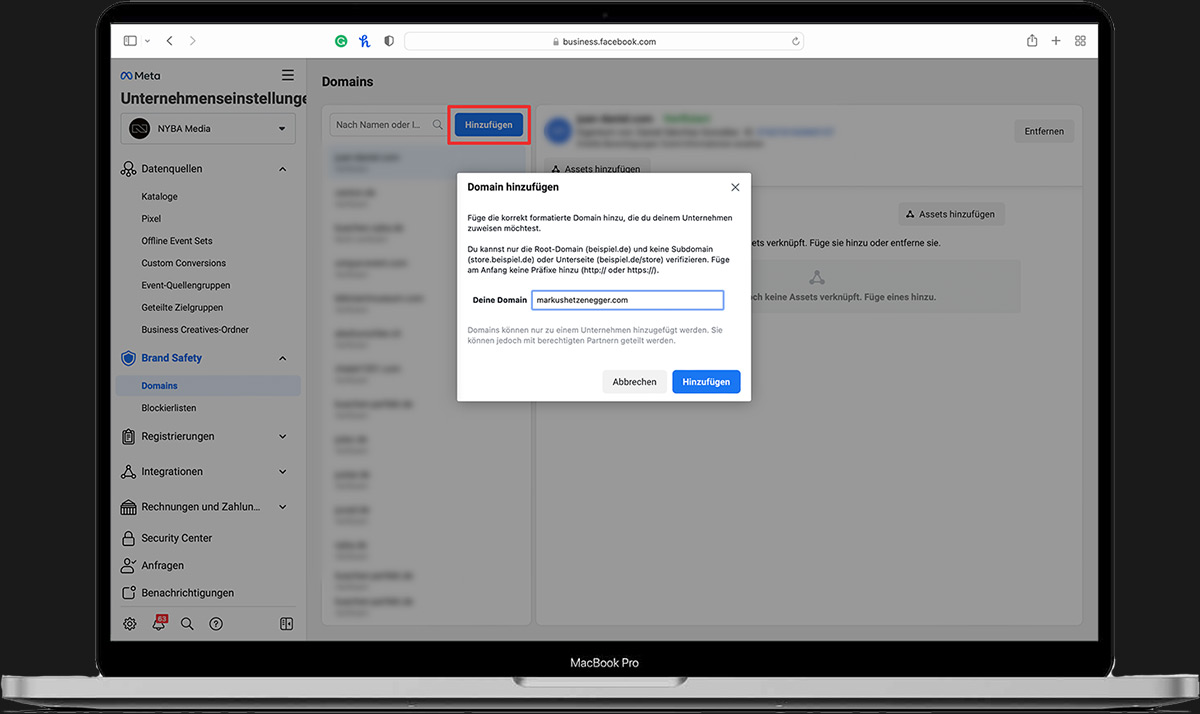This screenshot has width=1200, height=714.
Task: Collapse the Datenquellen section chevron
Action: 282,169
